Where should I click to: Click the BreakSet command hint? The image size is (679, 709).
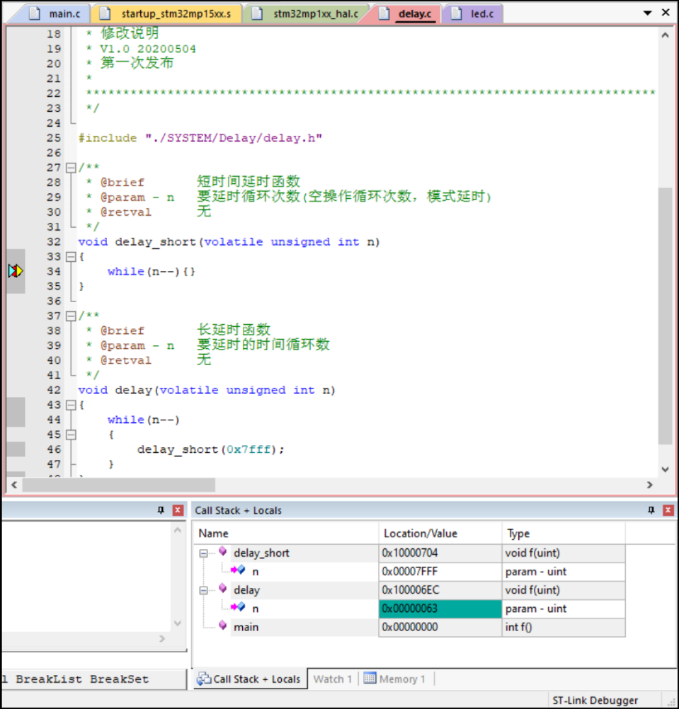pos(119,679)
